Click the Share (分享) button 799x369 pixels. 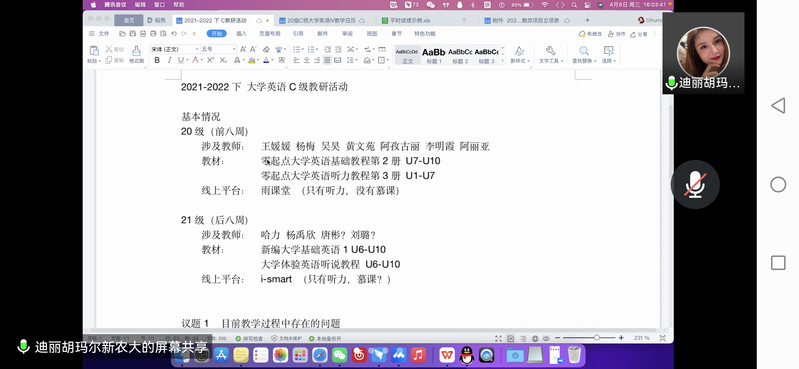[639, 34]
